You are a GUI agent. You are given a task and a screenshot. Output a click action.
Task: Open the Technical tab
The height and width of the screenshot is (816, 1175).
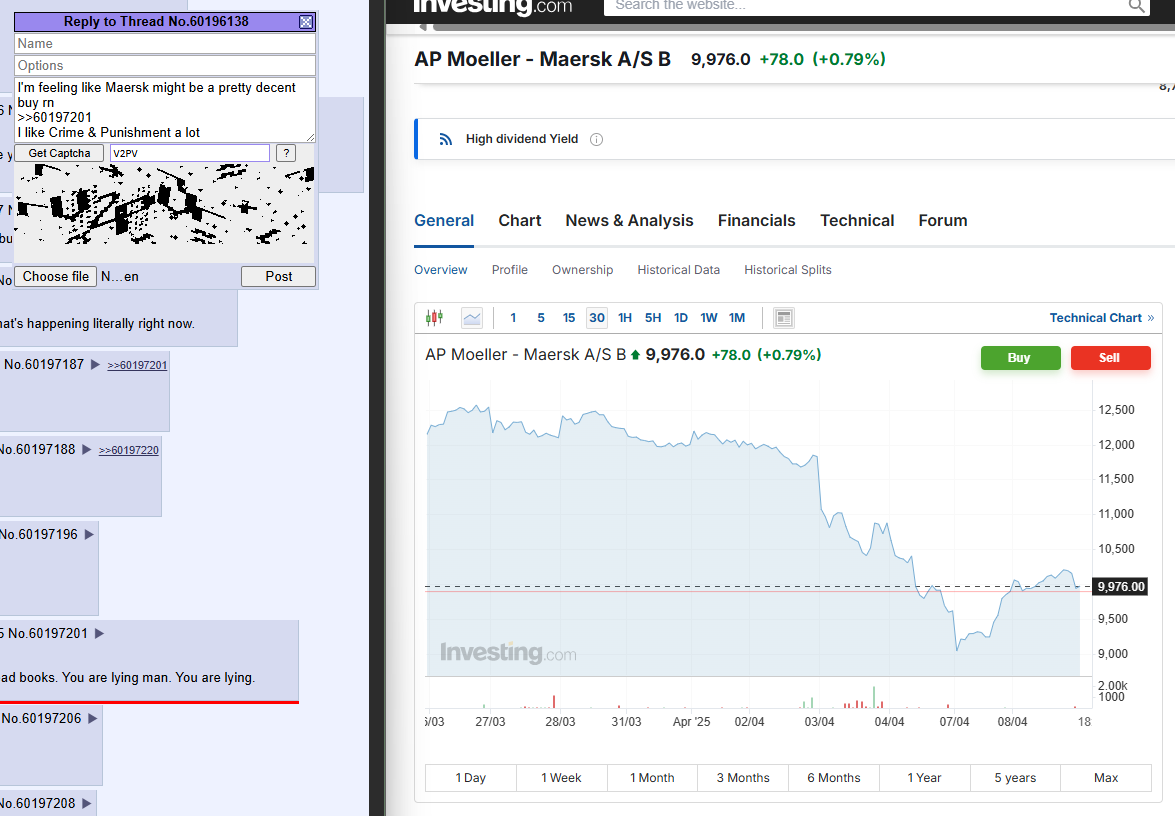click(x=857, y=220)
